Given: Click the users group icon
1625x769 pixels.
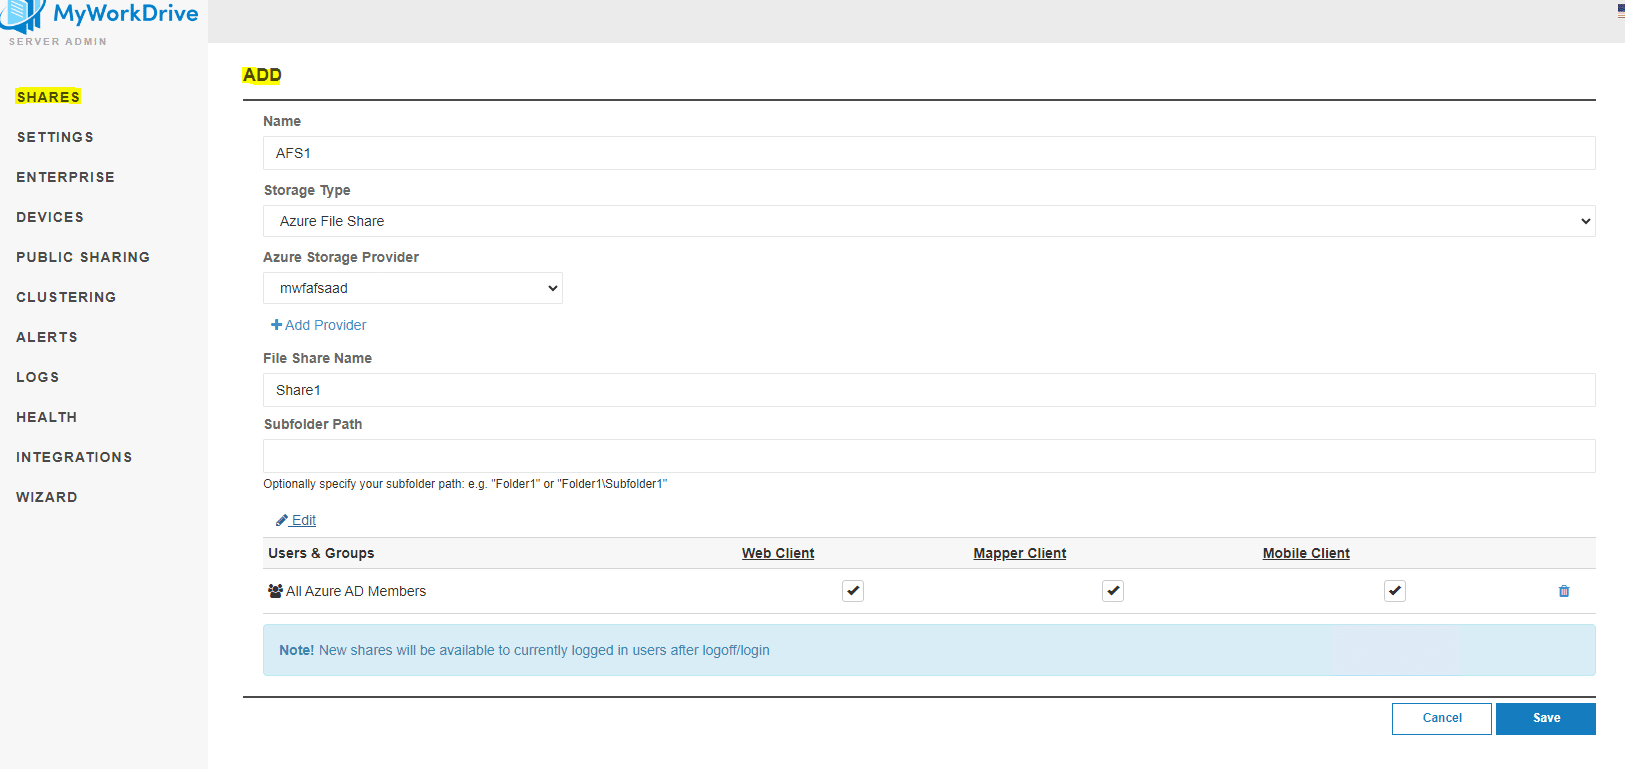Looking at the screenshot, I should [275, 591].
